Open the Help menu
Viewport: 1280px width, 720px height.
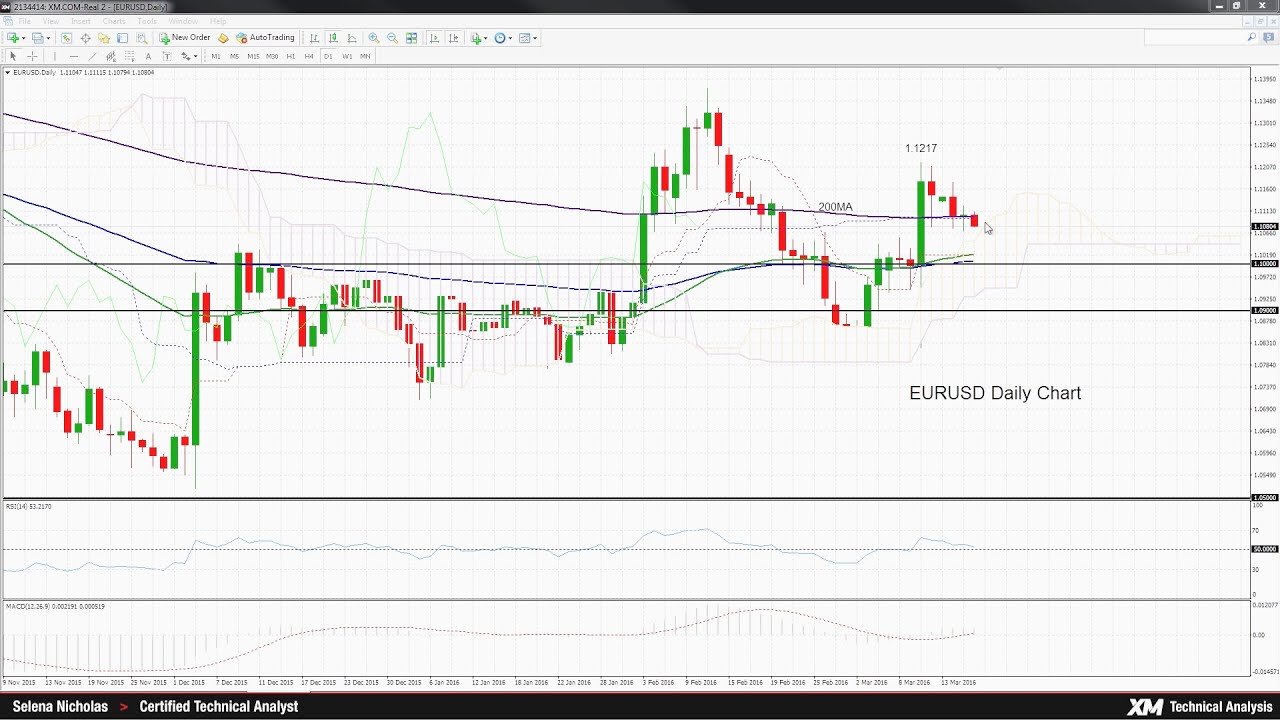218,21
